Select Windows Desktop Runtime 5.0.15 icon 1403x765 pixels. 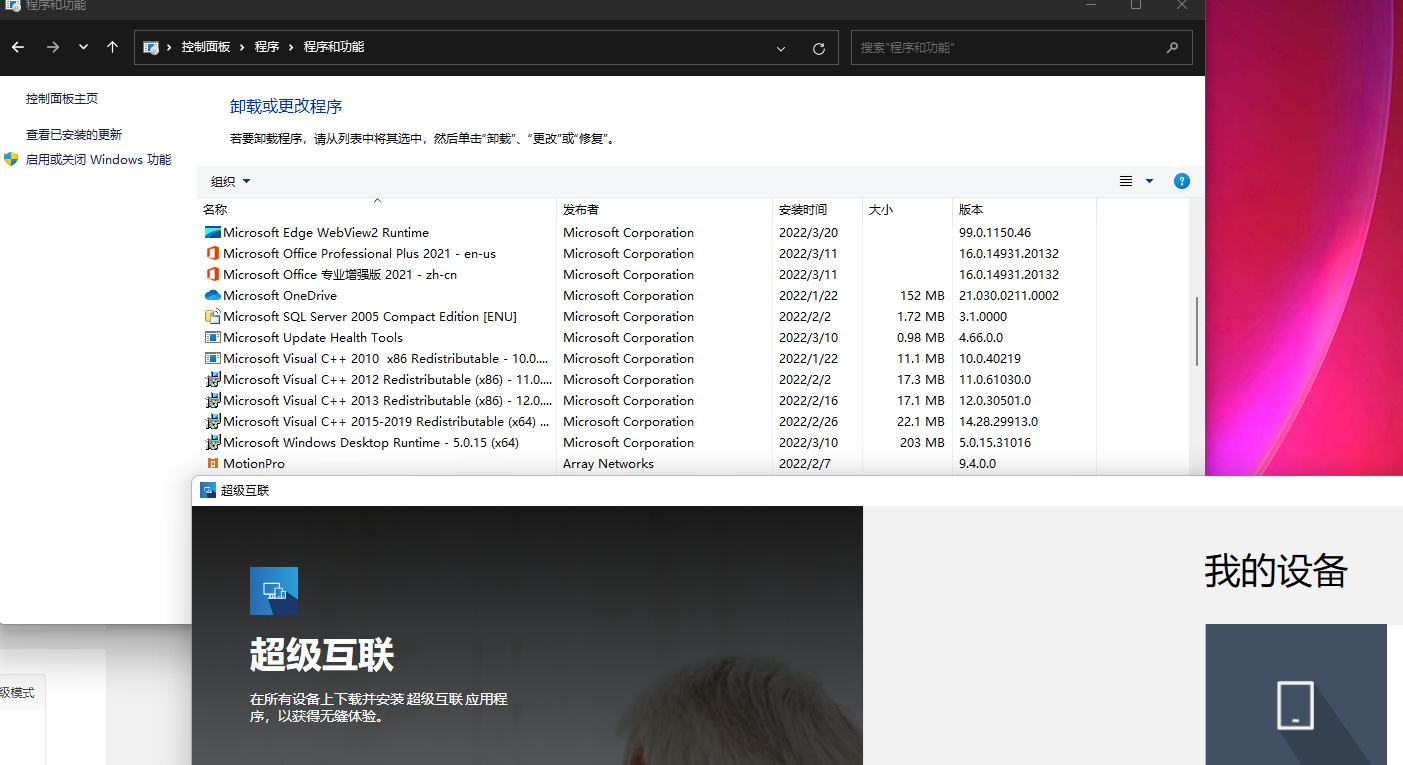212,442
